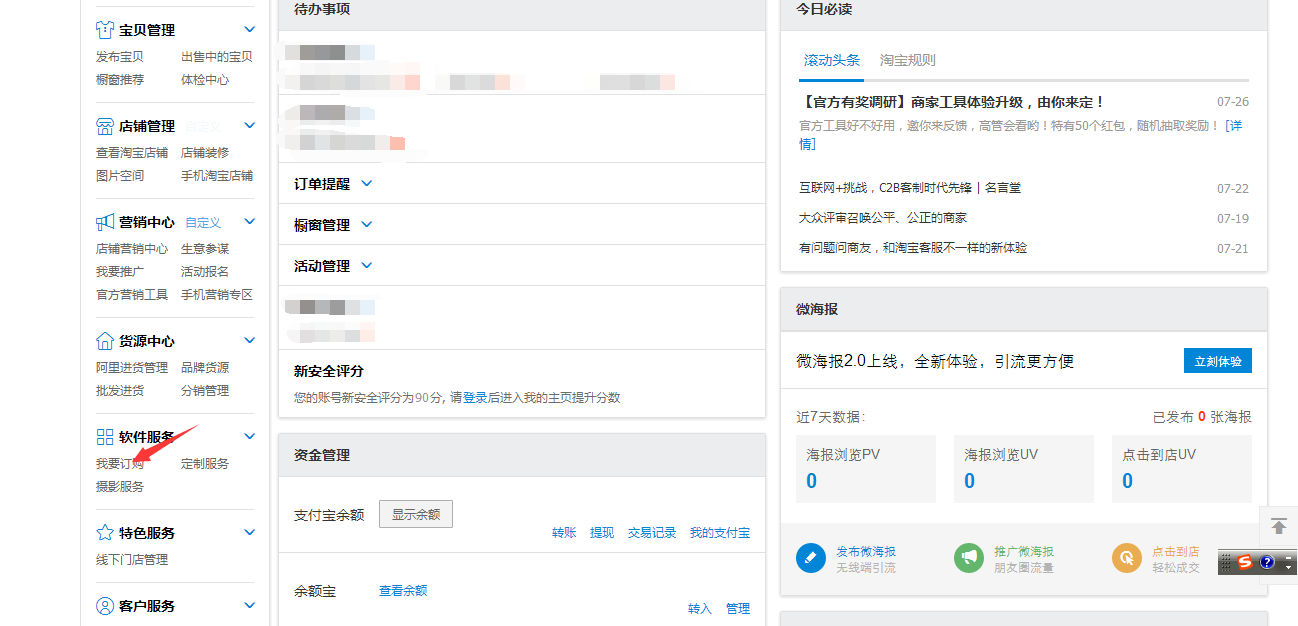The width and height of the screenshot is (1298, 626).
Task: Click the 转入 link under 余额宝
Action: 700,609
